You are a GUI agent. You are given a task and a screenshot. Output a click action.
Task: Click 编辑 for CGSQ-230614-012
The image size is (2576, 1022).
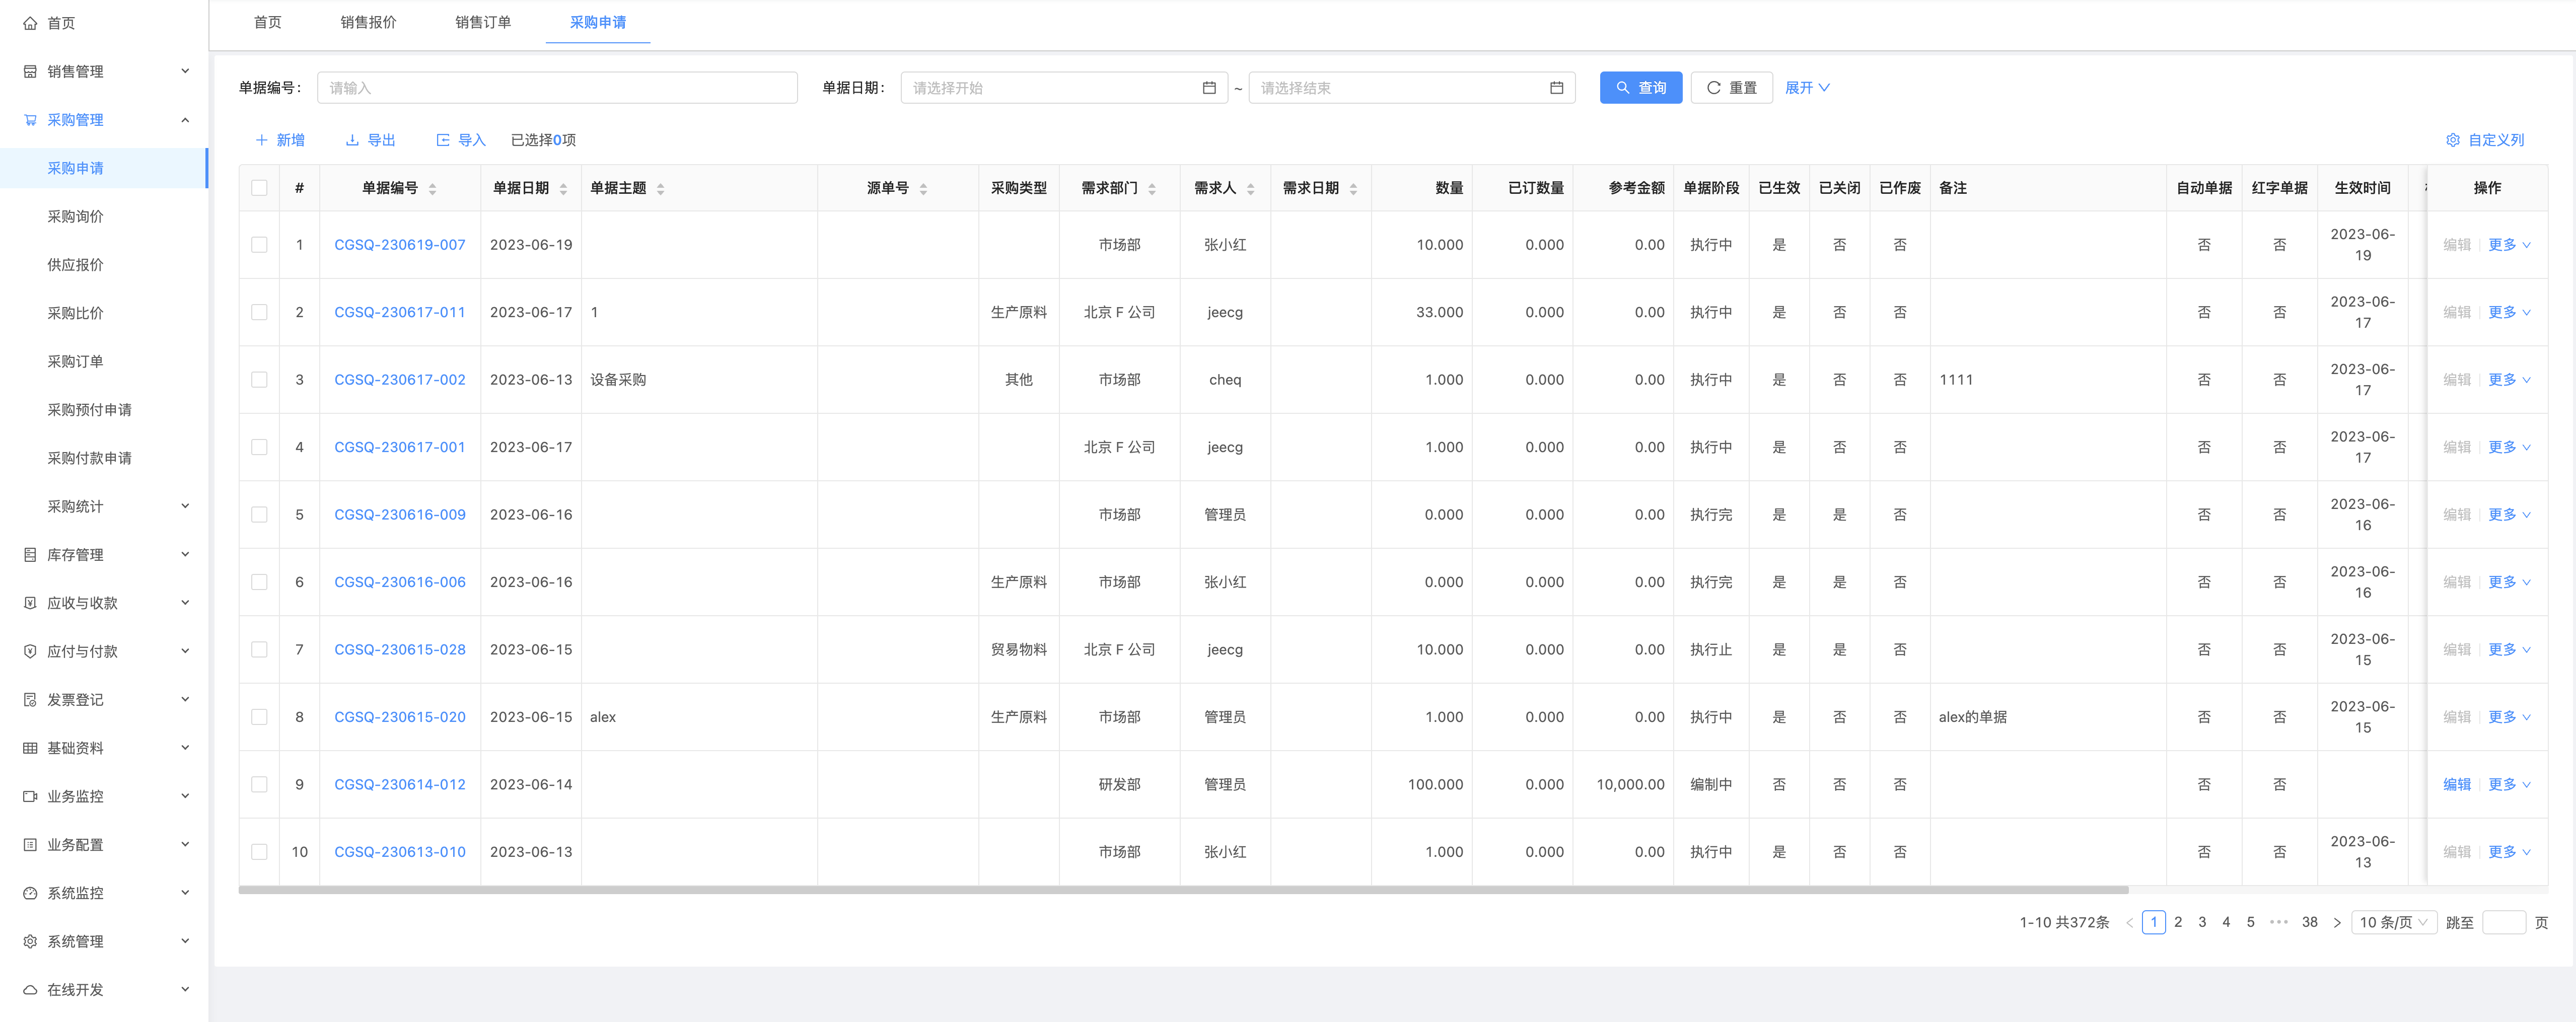pyautogui.click(x=2457, y=785)
